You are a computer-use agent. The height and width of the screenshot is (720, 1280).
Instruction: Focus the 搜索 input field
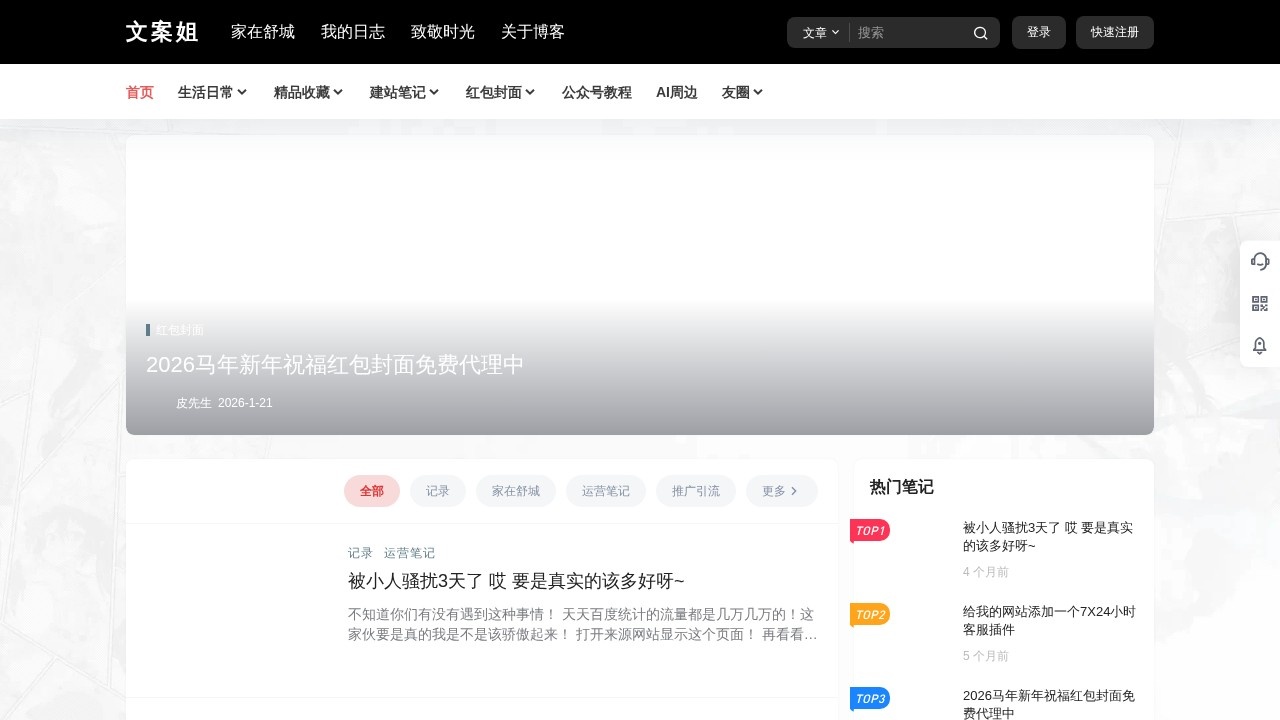pyautogui.click(x=910, y=33)
